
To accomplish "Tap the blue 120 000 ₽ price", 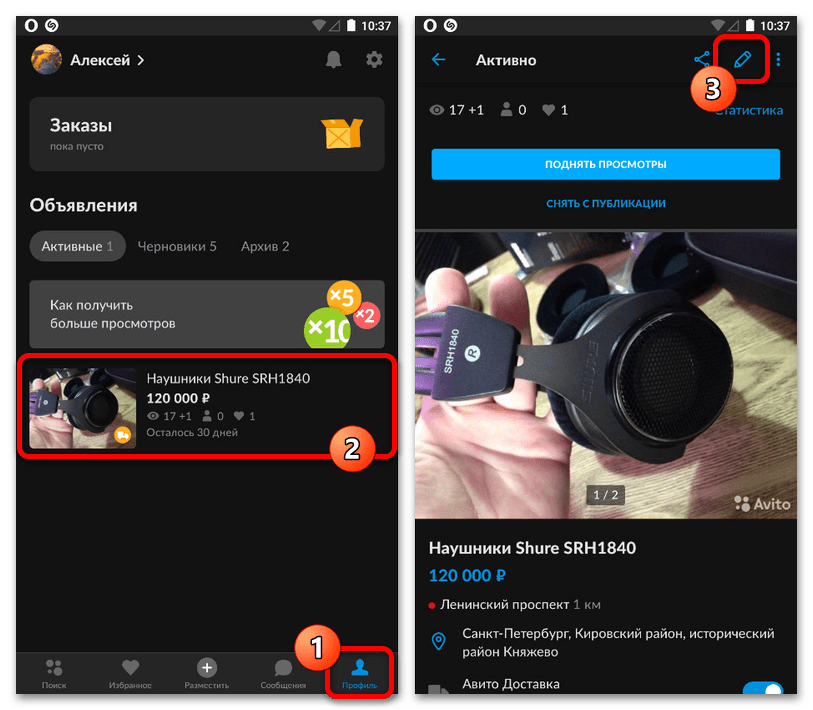I will click(x=467, y=576).
